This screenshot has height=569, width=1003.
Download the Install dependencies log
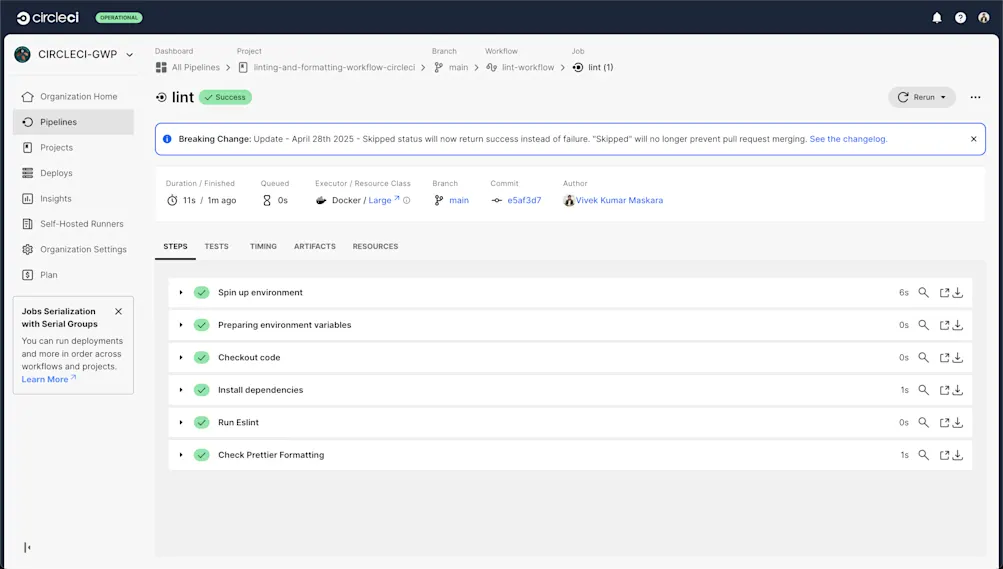coord(958,390)
